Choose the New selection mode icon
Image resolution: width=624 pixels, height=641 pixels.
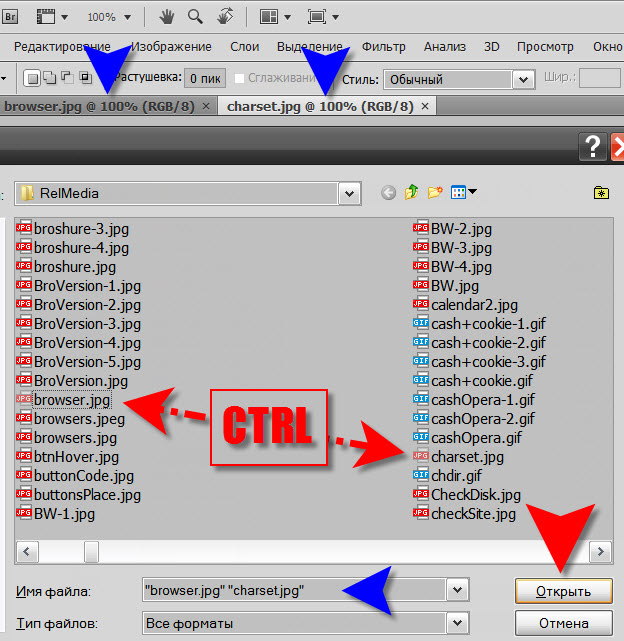(32, 78)
